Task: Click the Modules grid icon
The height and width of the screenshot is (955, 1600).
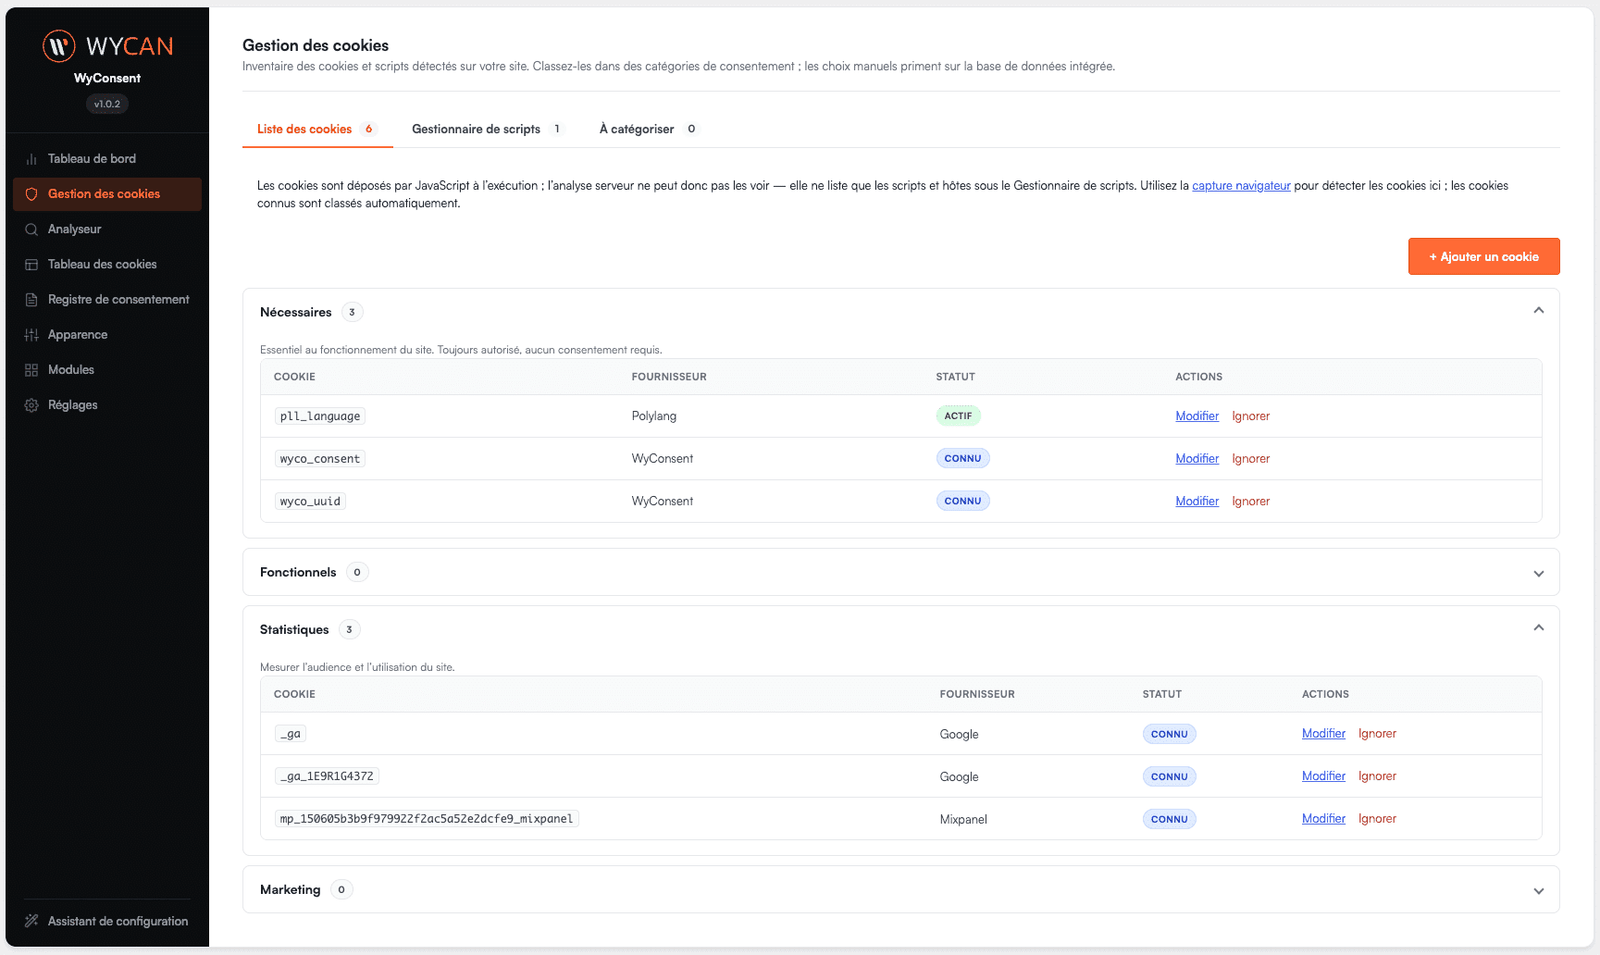Action: 31,370
